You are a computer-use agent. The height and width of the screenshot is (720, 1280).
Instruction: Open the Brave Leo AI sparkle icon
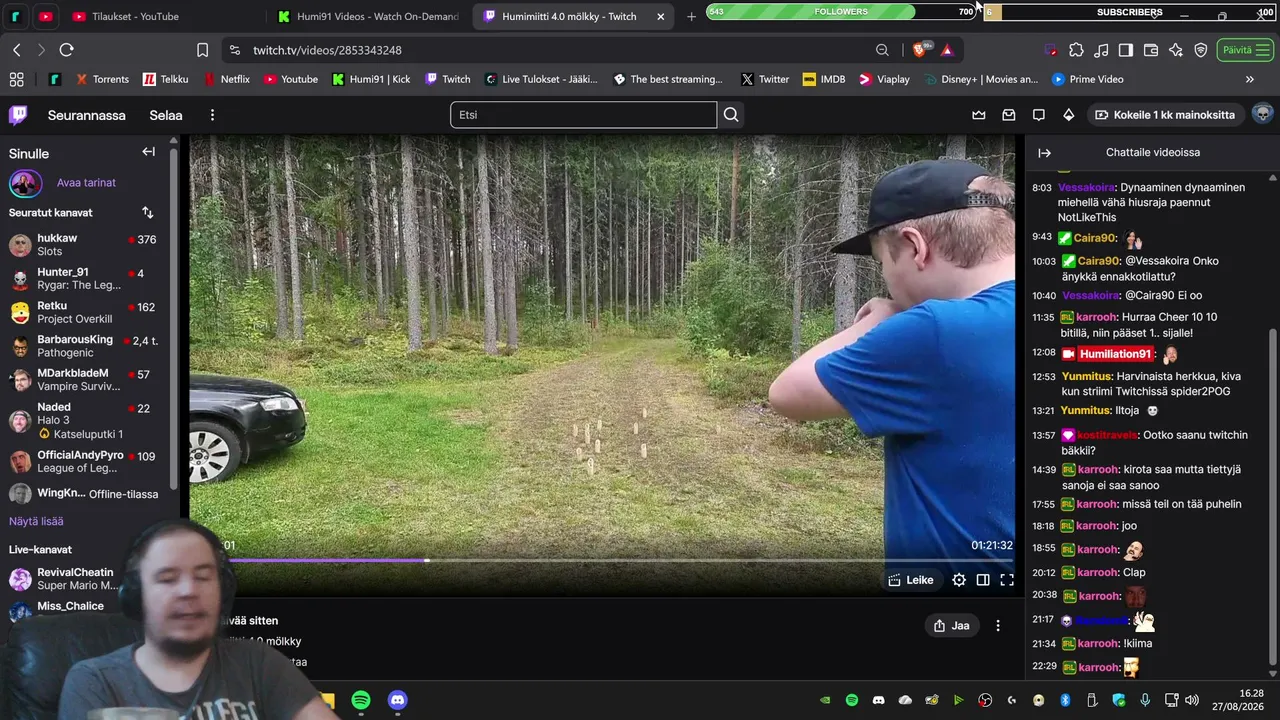[1176, 50]
